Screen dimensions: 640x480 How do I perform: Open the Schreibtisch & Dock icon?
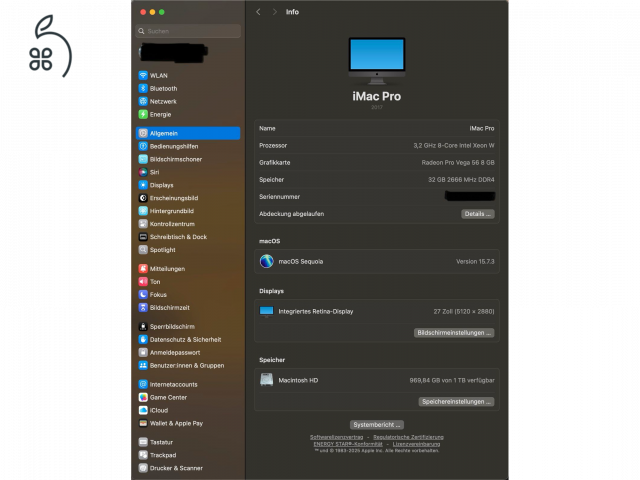pyautogui.click(x=143, y=237)
